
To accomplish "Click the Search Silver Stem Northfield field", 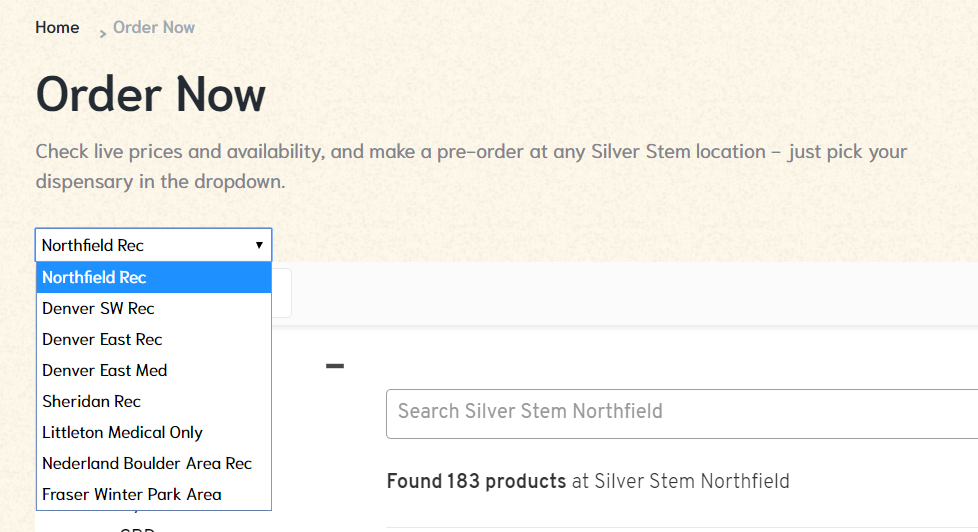I will (x=682, y=414).
